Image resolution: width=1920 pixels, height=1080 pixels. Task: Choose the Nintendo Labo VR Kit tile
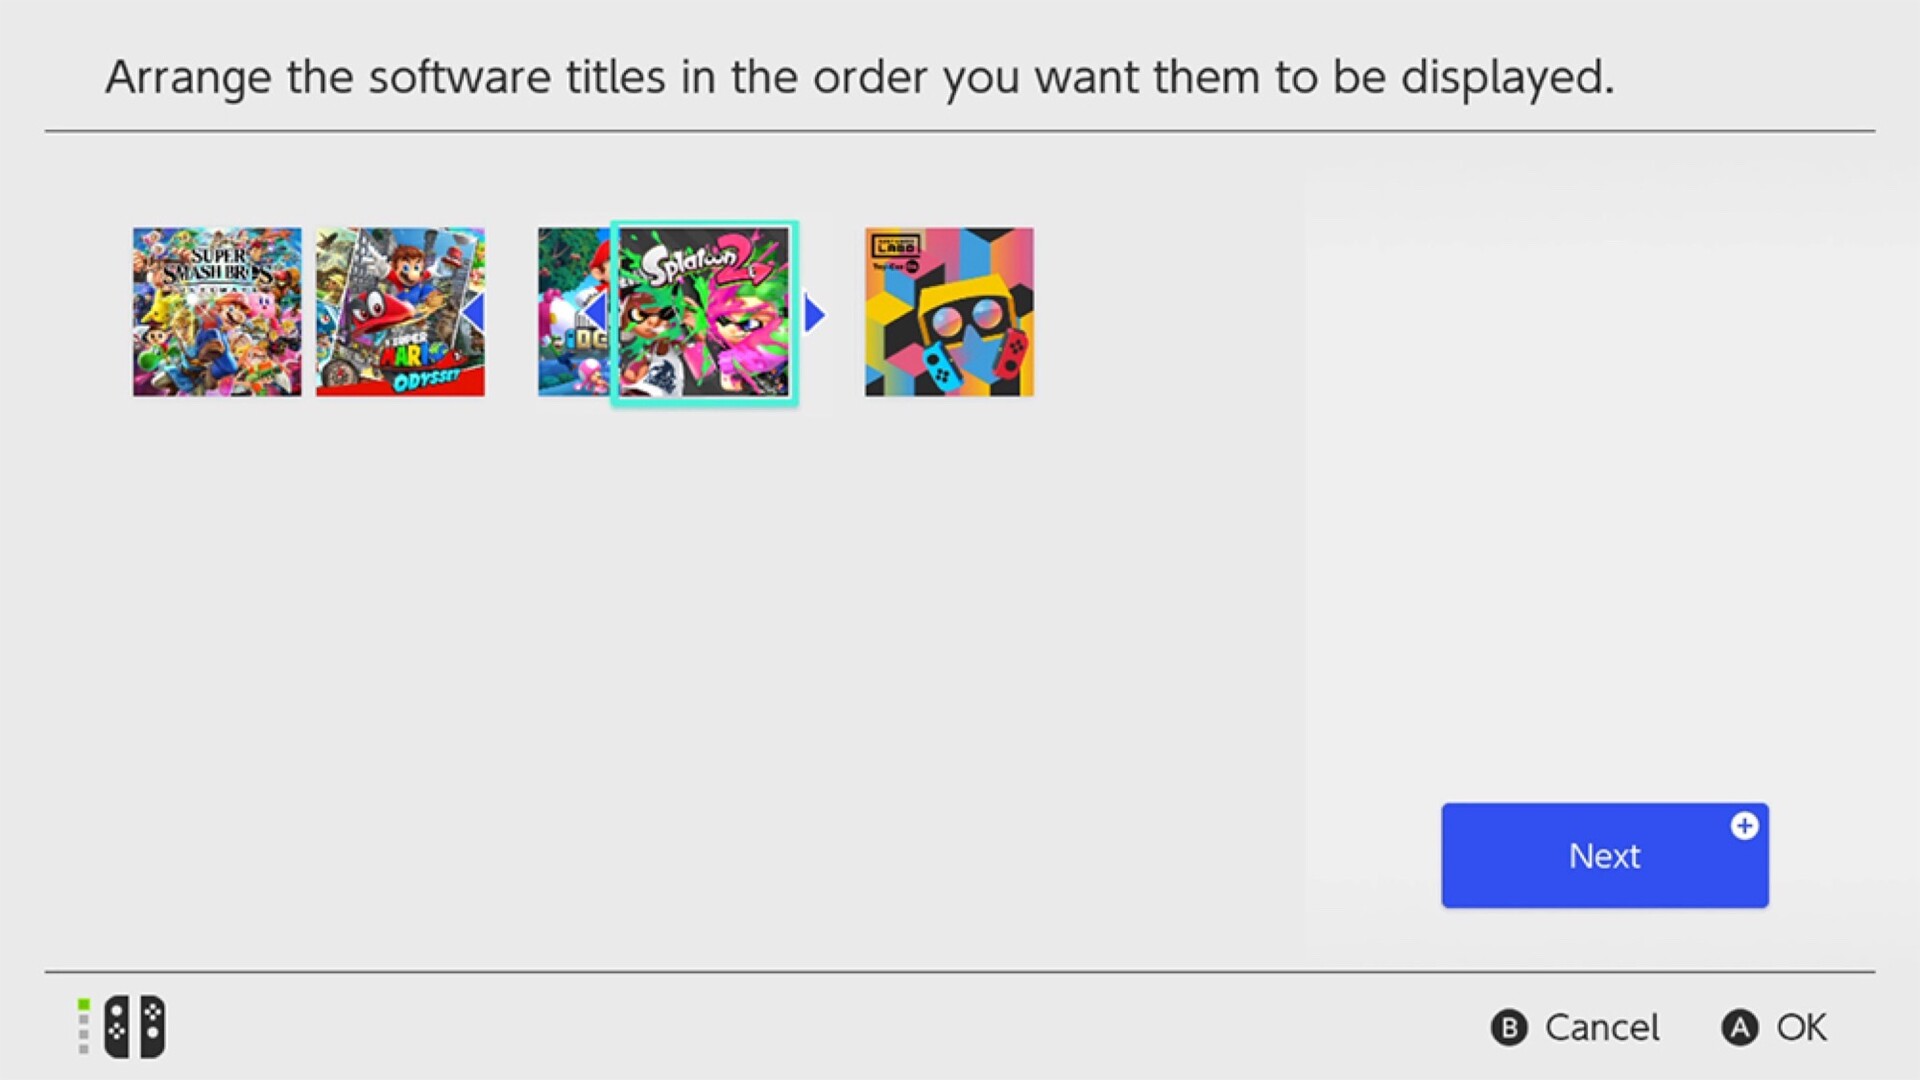(949, 311)
